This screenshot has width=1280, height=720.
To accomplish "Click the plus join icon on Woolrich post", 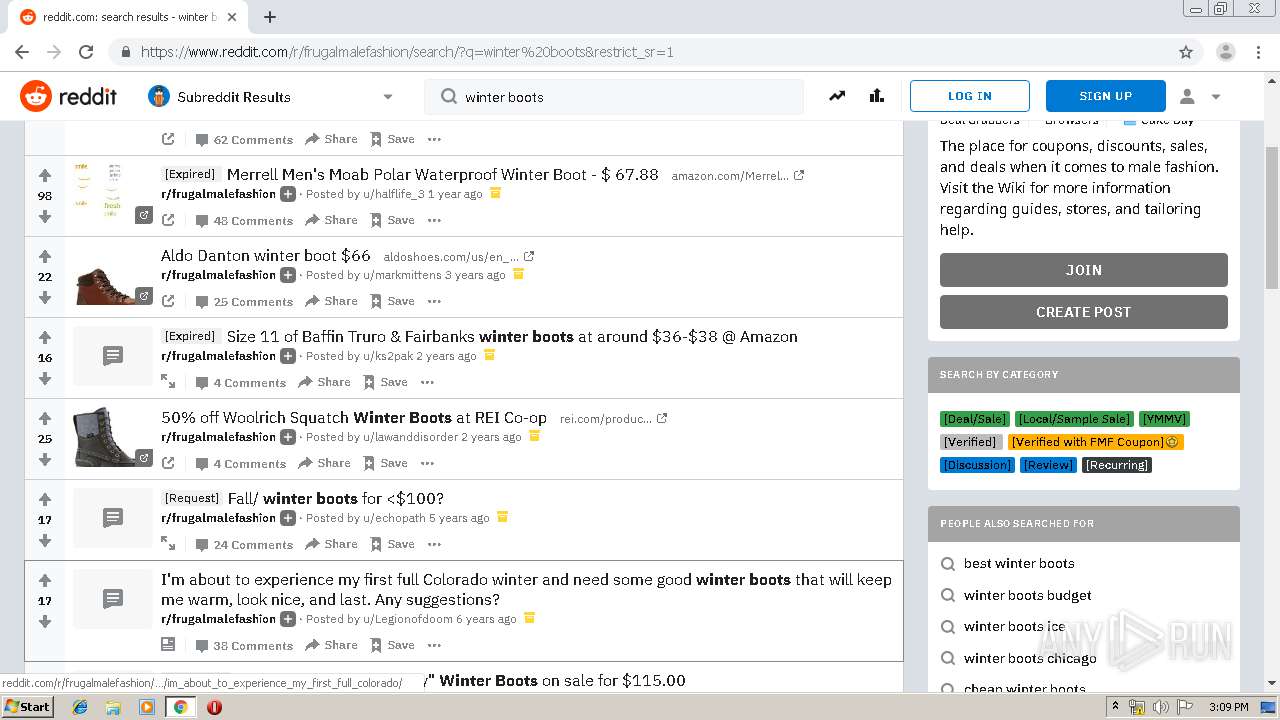I will pyautogui.click(x=288, y=437).
